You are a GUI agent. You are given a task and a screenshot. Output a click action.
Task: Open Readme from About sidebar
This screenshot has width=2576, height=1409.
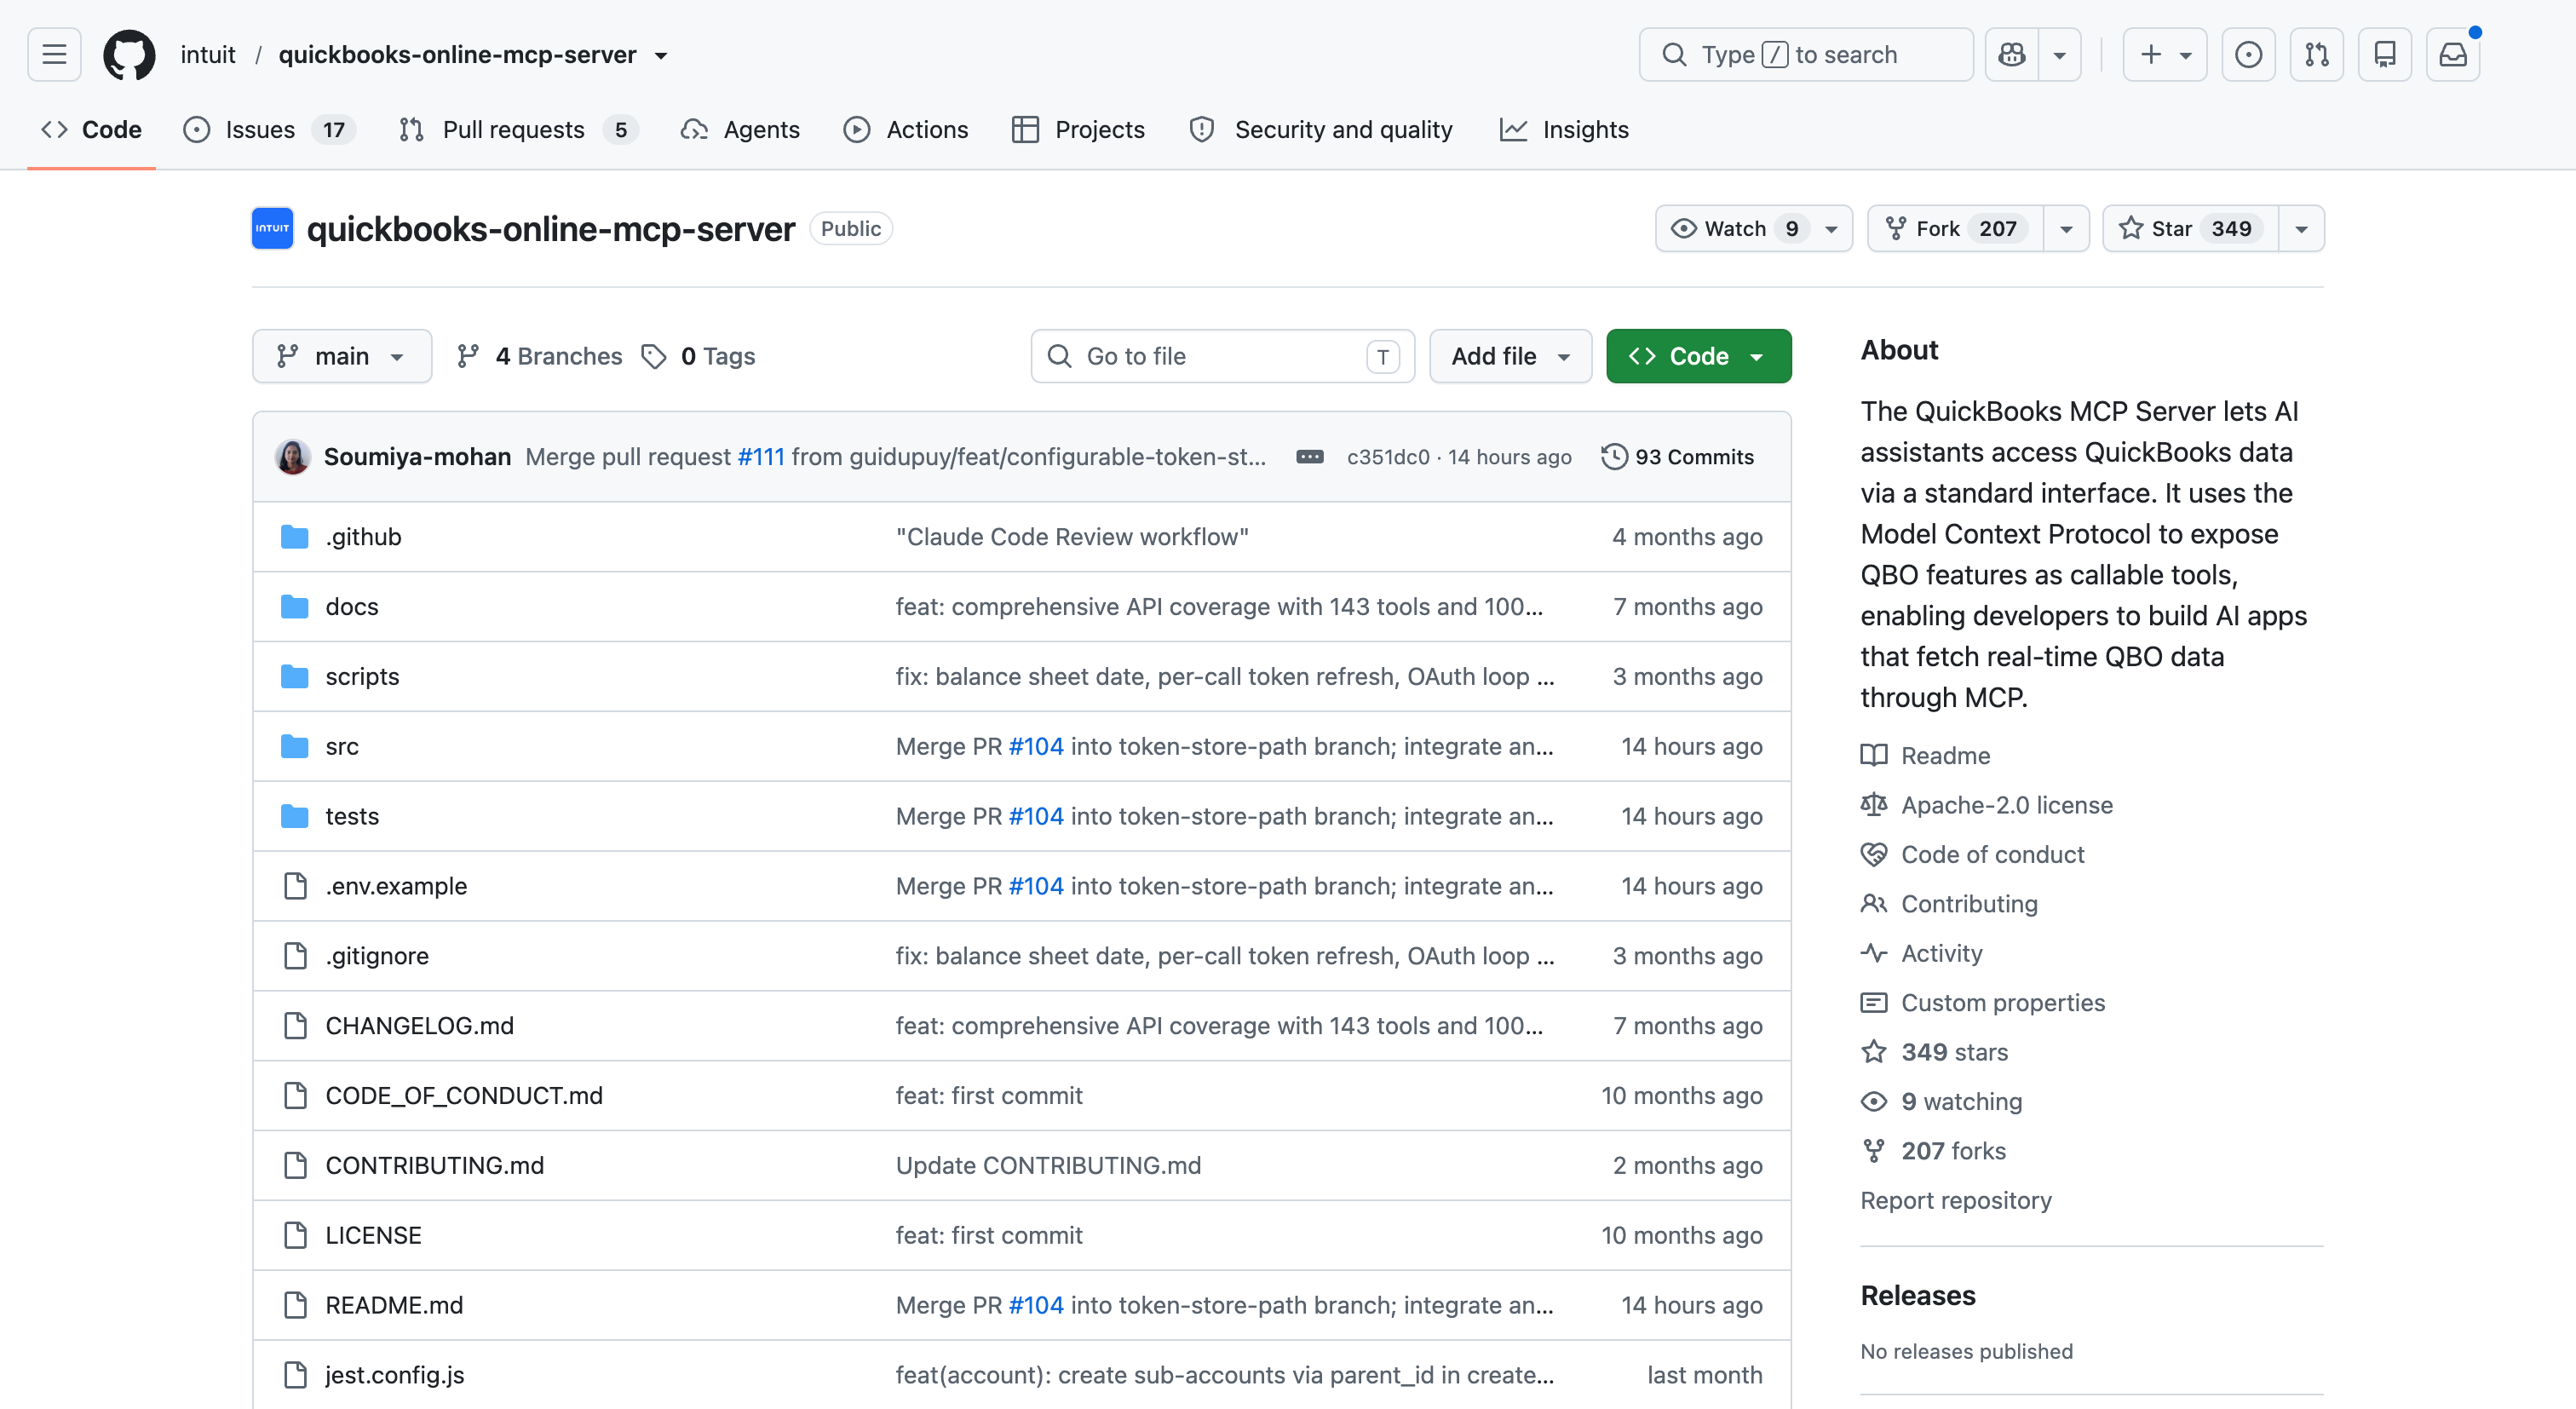[x=1925, y=756]
